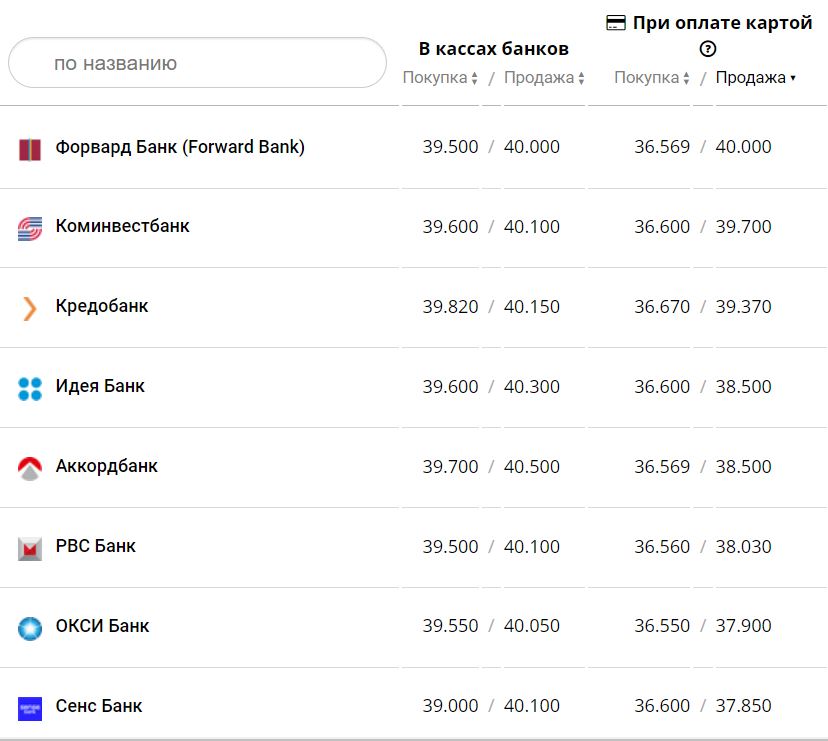
Task: Click the Сенс Банк logo icon
Action: (30, 708)
